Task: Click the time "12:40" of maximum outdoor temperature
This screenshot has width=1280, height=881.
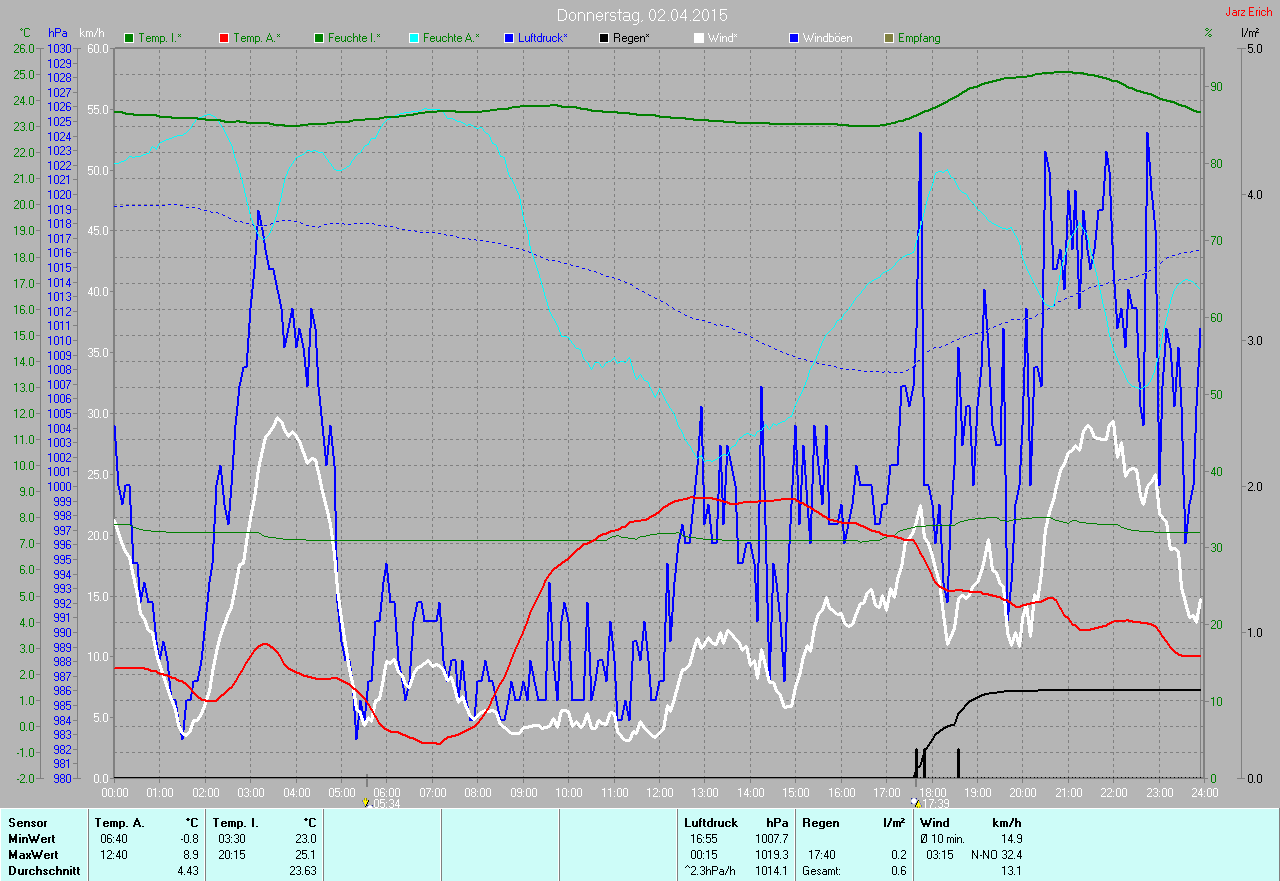Action: click(115, 855)
